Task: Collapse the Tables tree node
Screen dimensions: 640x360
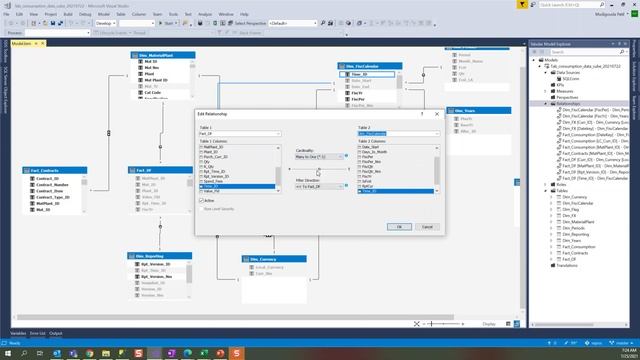Action: coord(546,191)
